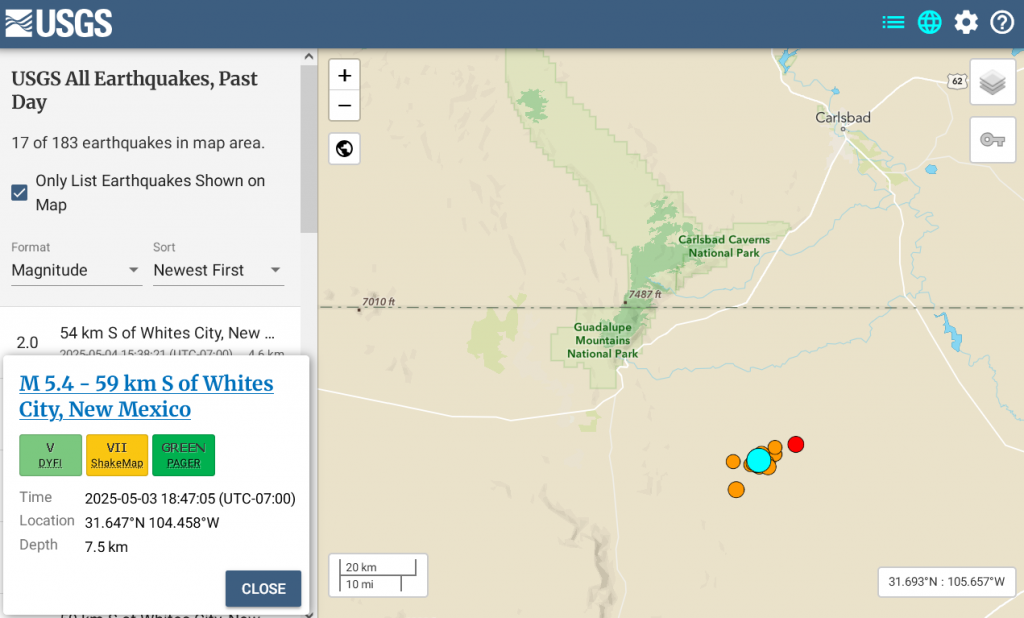Screen dimensions: 1024x618
Task: Click the 7487 ft peak label
Action: tap(645, 295)
